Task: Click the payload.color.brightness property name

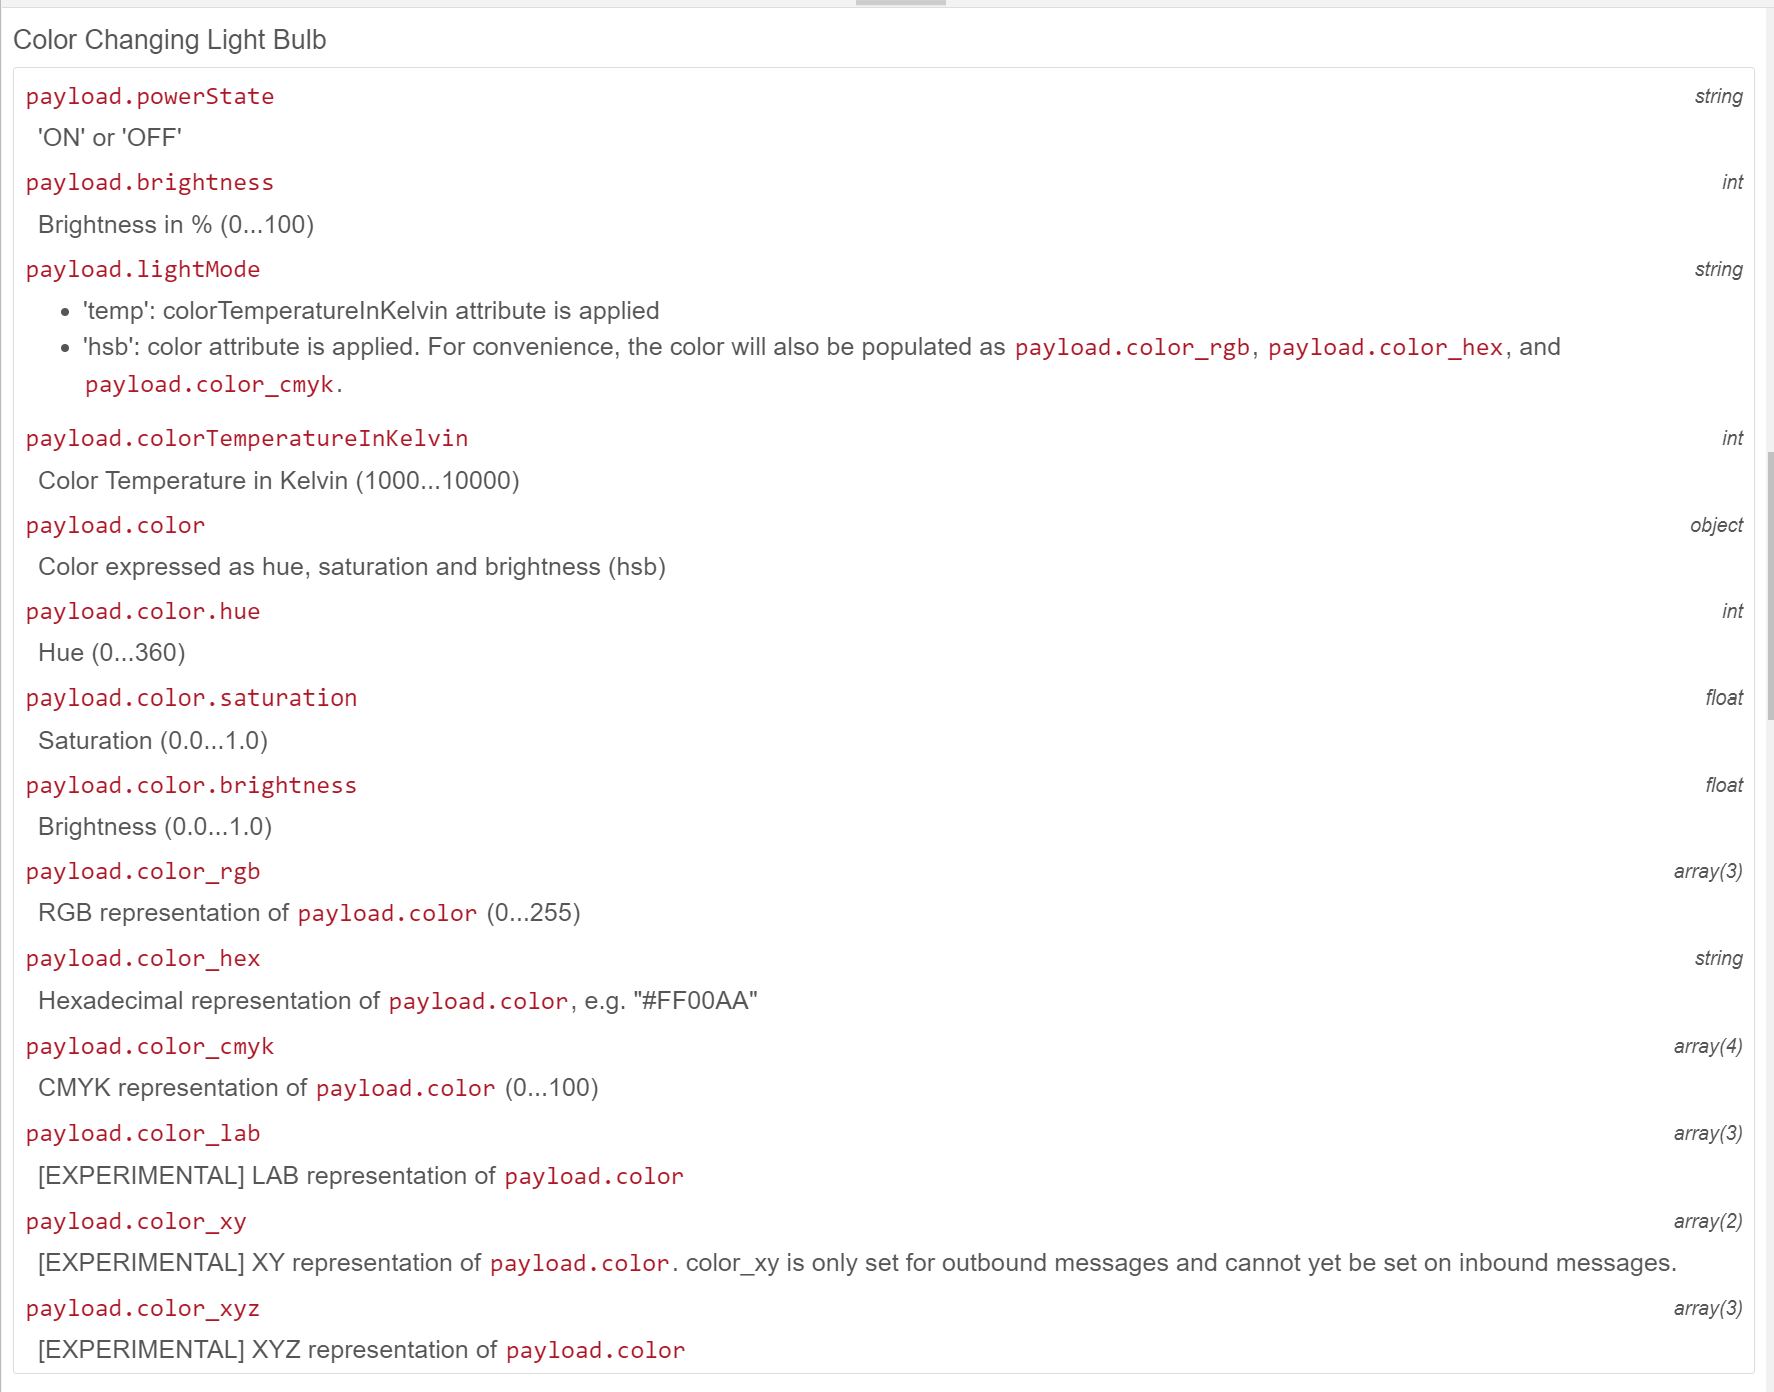Action: pyautogui.click(x=191, y=786)
